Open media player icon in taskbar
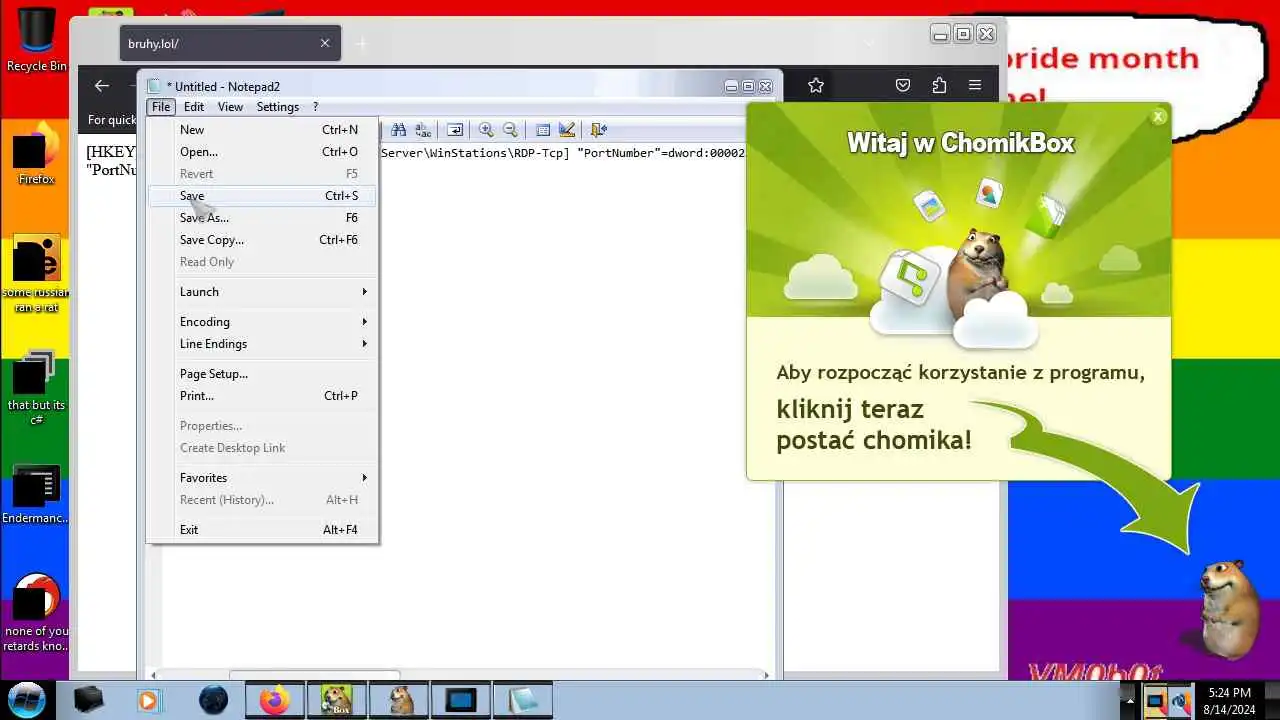 coord(148,700)
